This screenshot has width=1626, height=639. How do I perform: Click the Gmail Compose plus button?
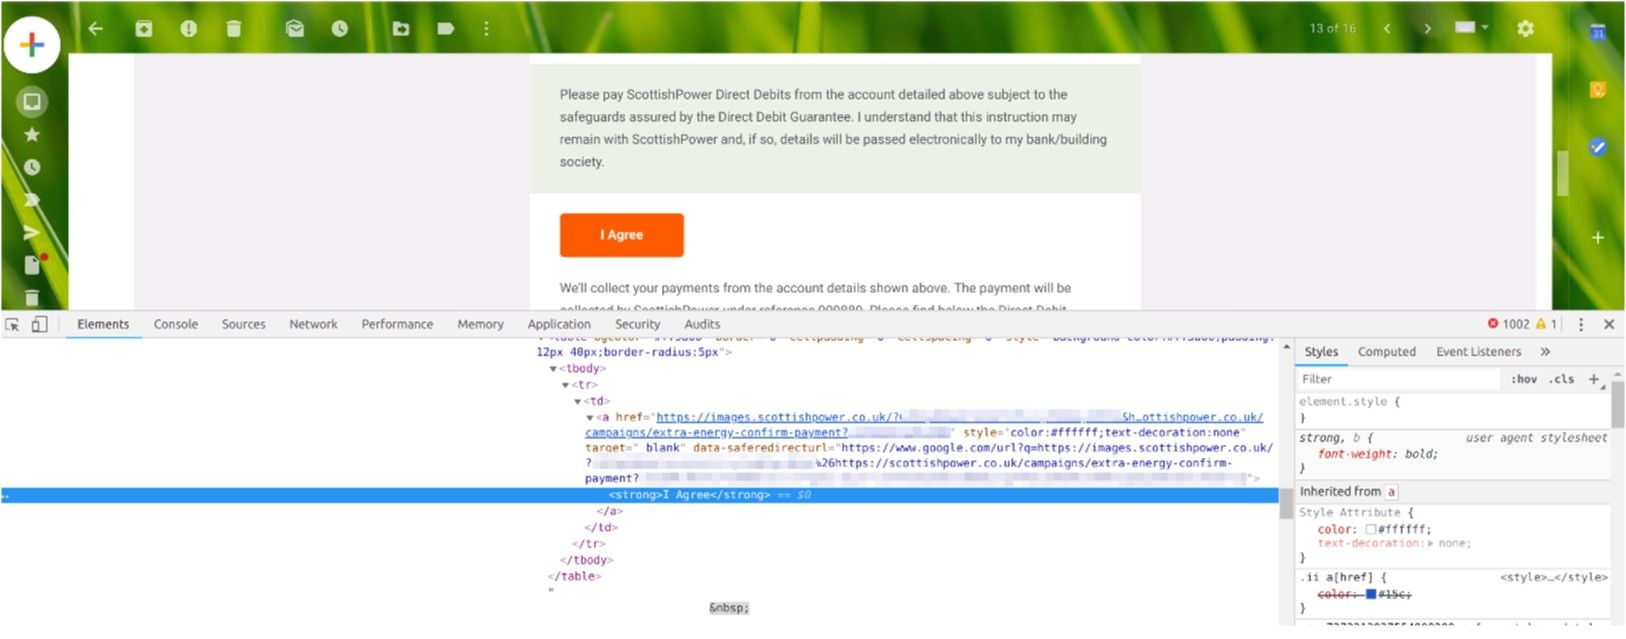point(32,45)
